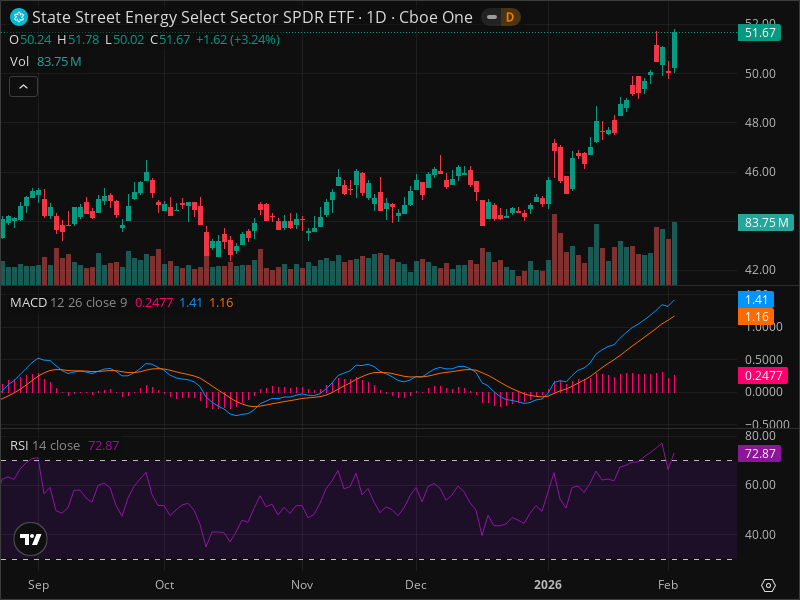
Task: Click the Dec label on time axis
Action: pyautogui.click(x=416, y=585)
